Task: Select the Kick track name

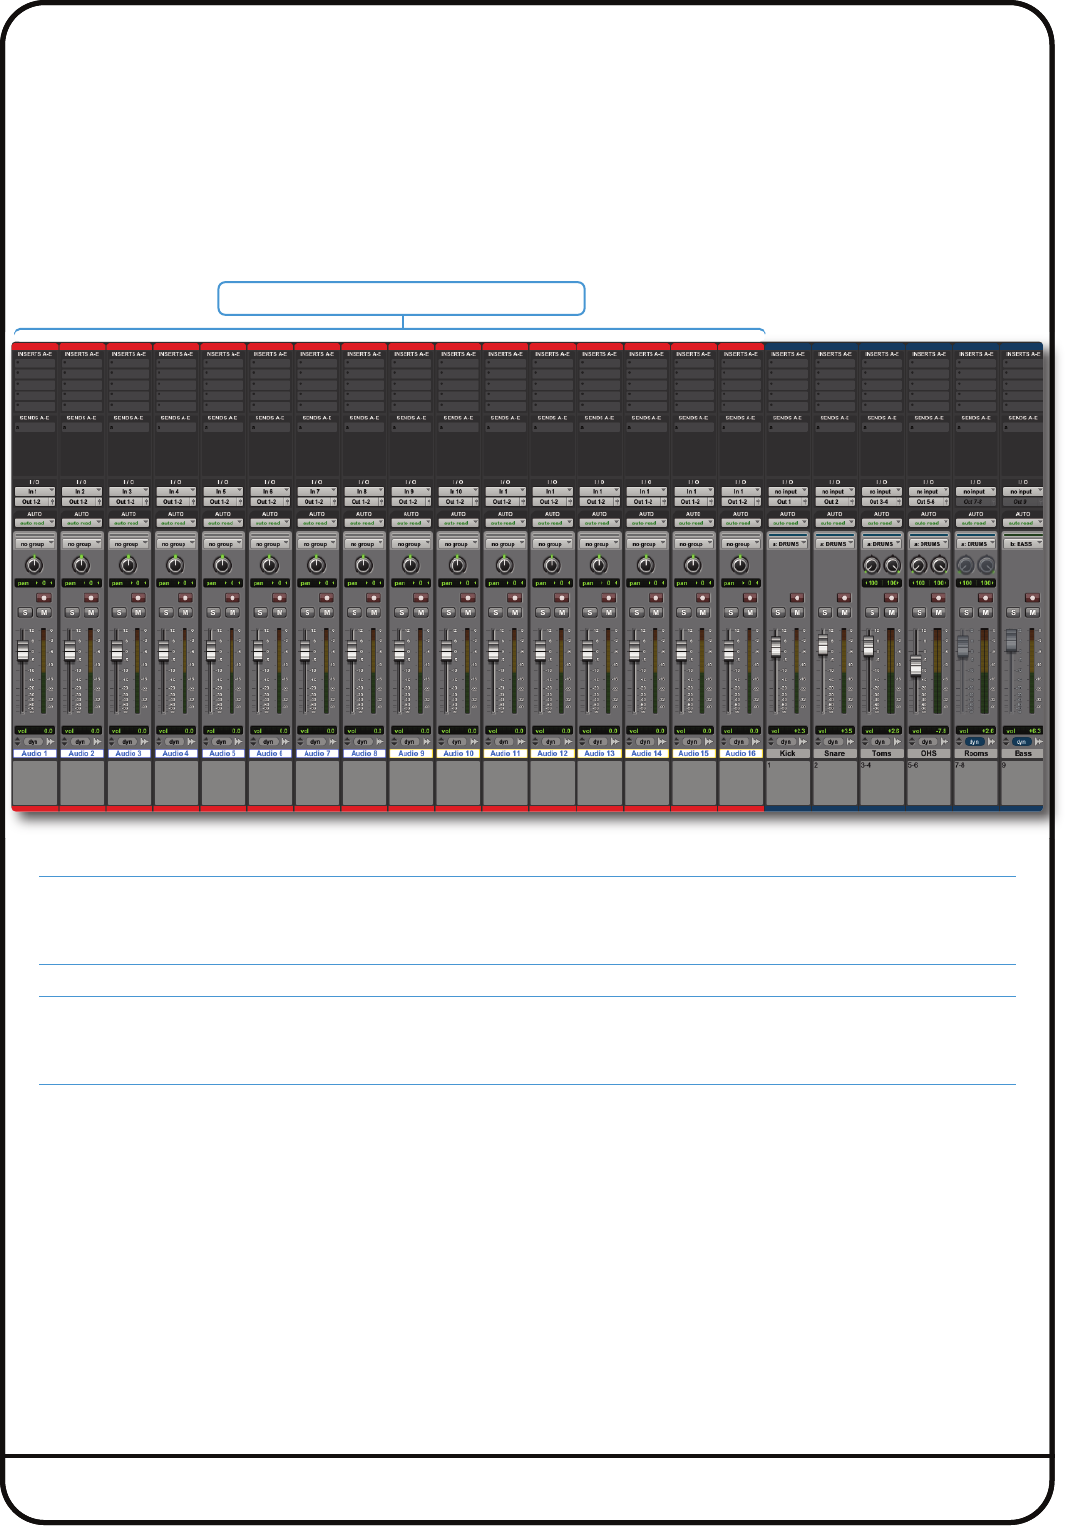Action: click(x=787, y=753)
